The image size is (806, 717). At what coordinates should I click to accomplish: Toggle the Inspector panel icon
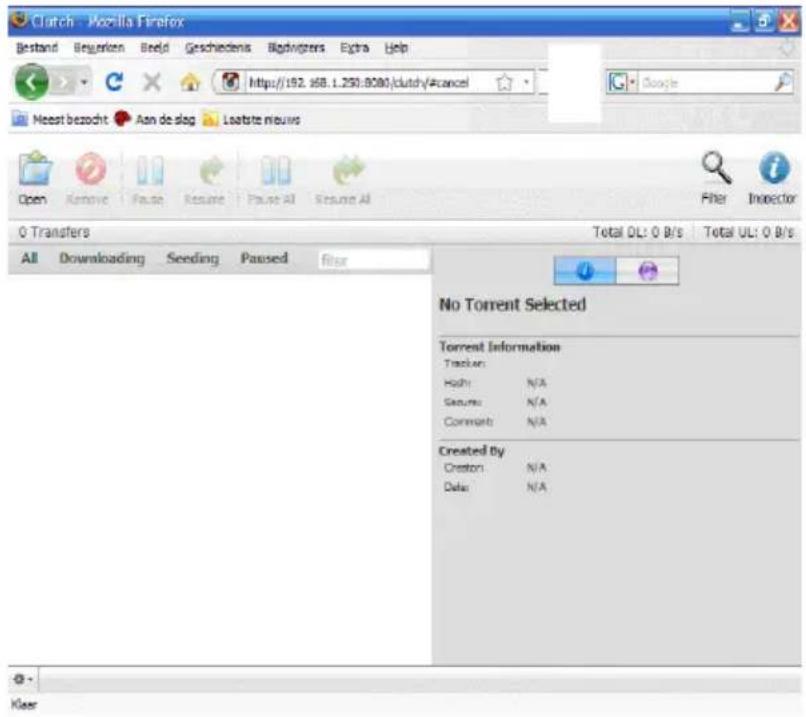click(774, 168)
